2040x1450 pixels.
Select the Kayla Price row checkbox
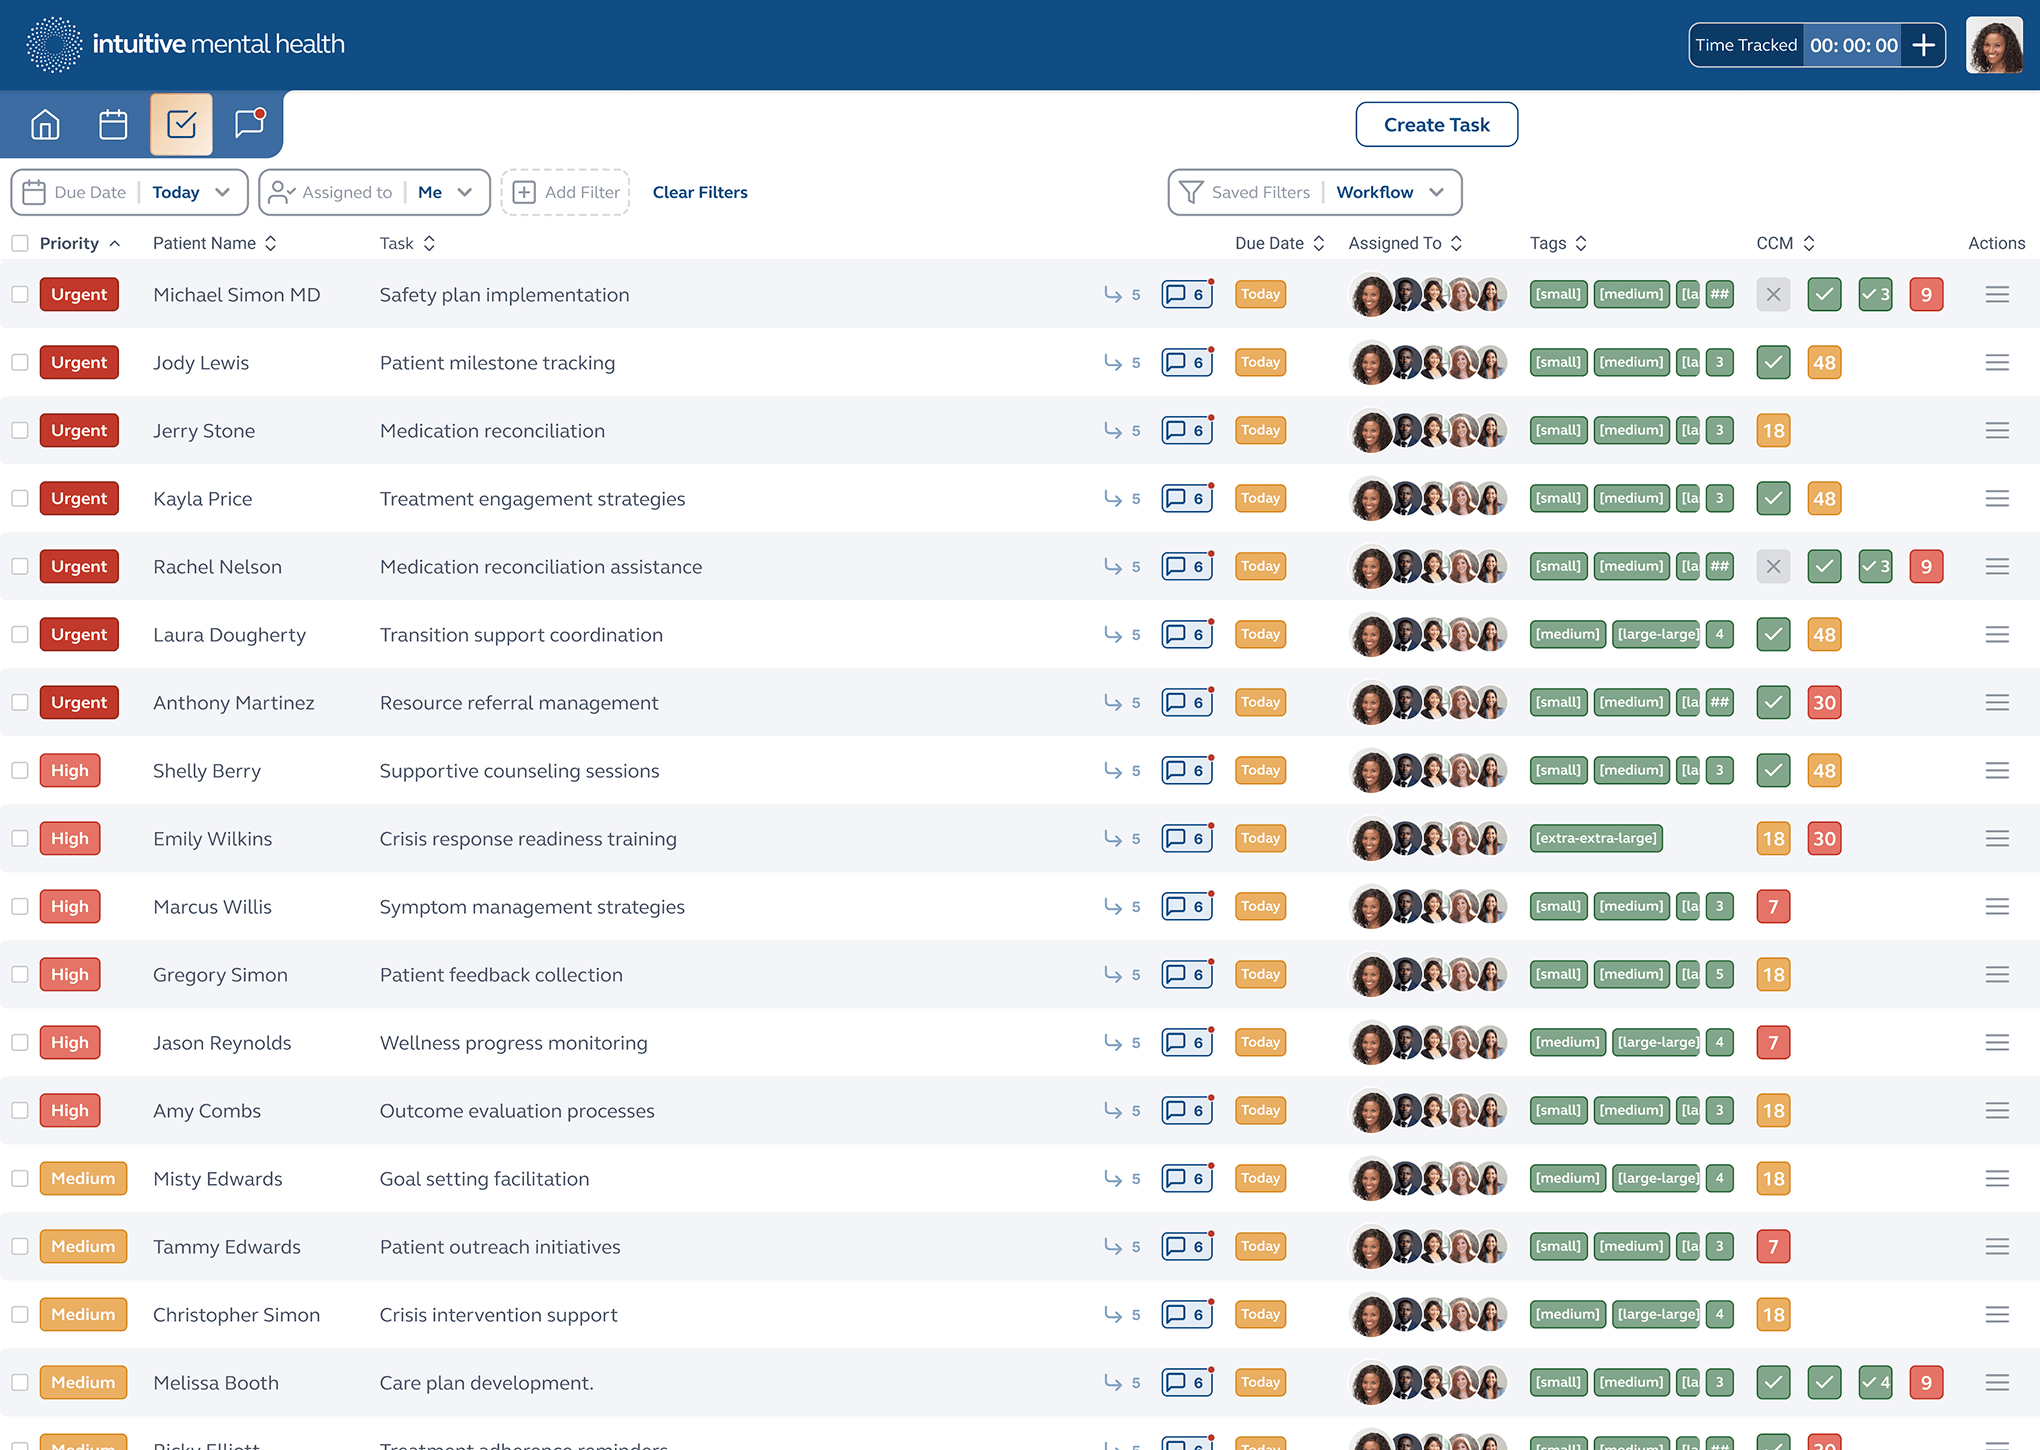(x=20, y=498)
